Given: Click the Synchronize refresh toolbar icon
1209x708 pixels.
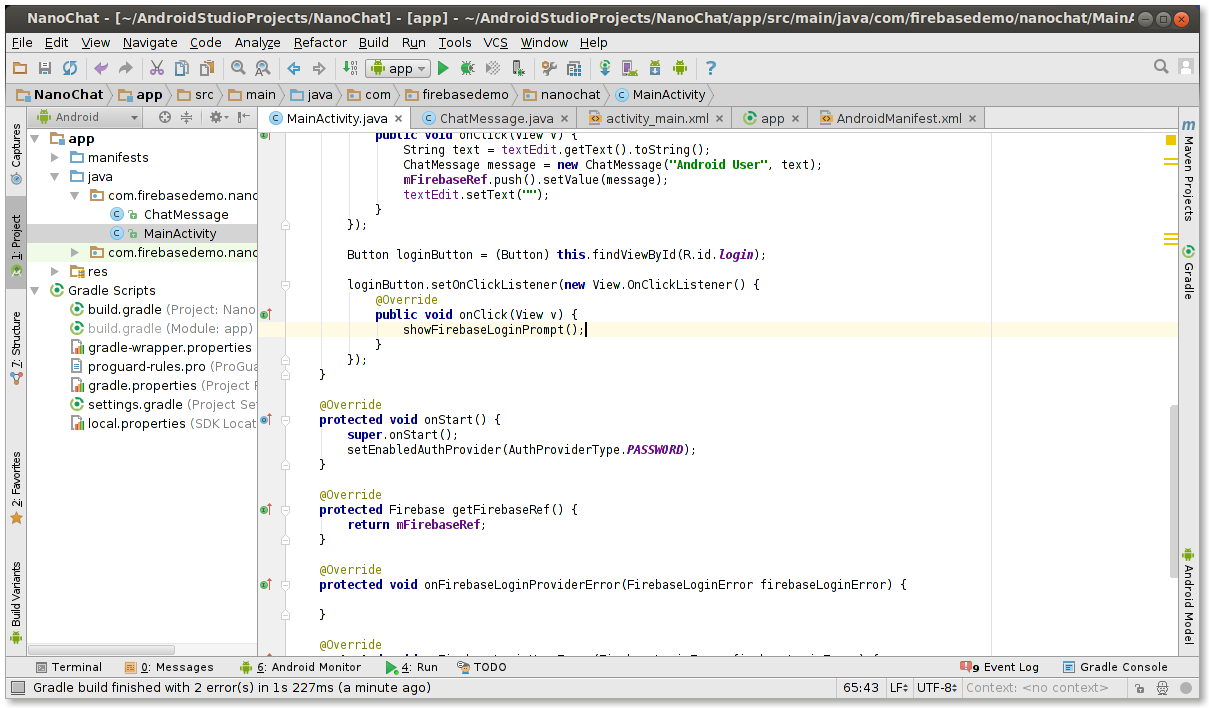Looking at the screenshot, I should coord(70,68).
